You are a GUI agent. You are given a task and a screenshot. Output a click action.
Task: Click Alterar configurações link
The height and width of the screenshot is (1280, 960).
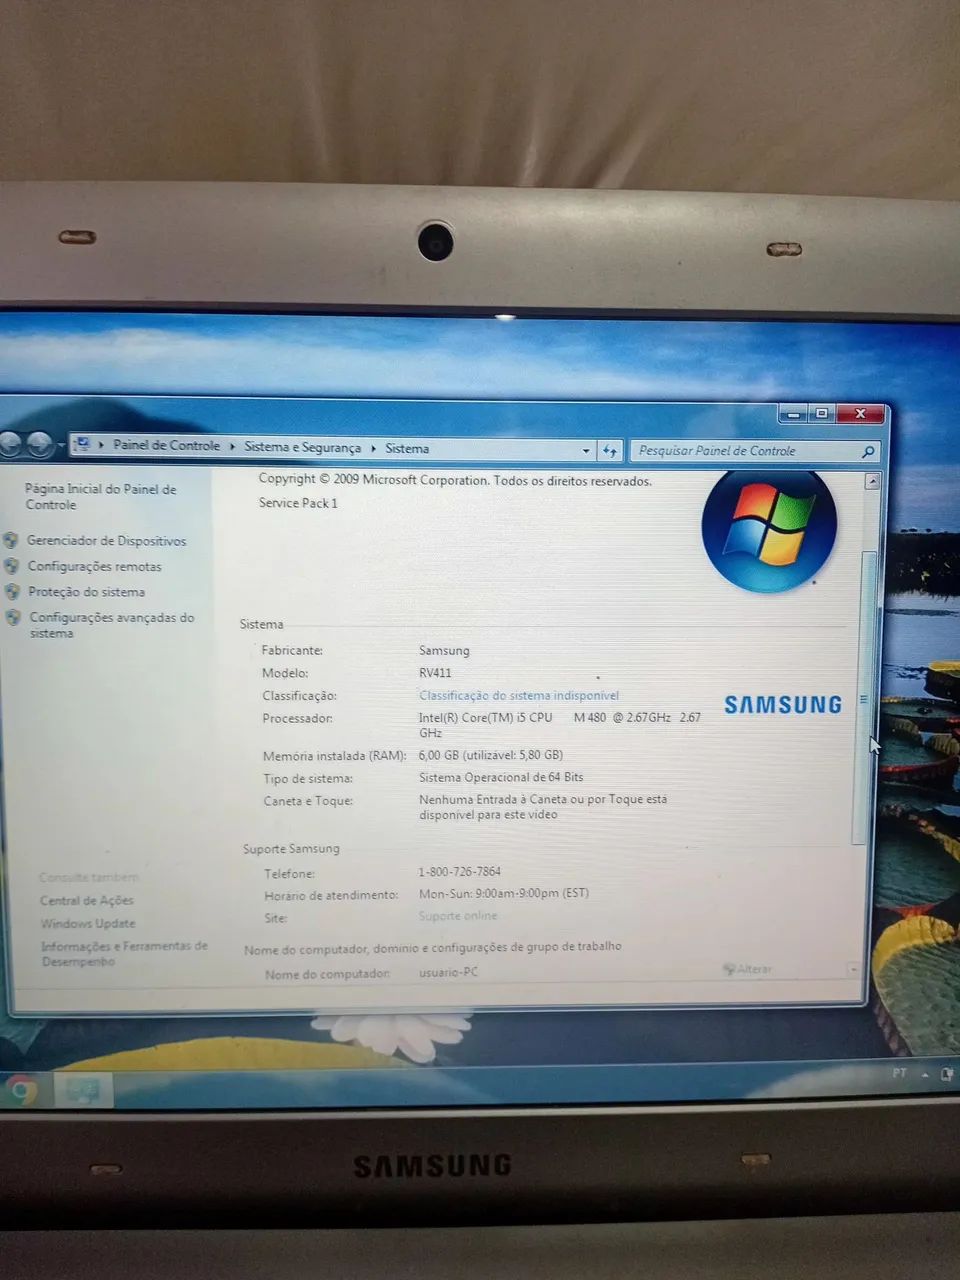748,969
